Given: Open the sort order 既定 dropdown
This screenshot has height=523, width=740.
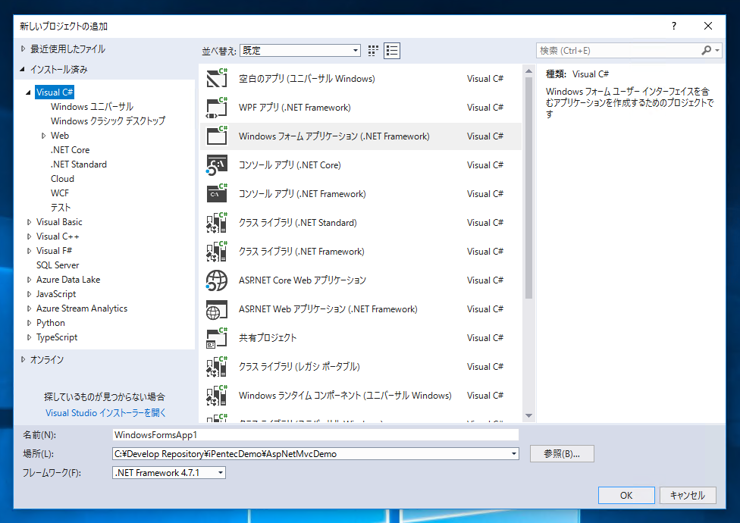Looking at the screenshot, I should (x=300, y=51).
